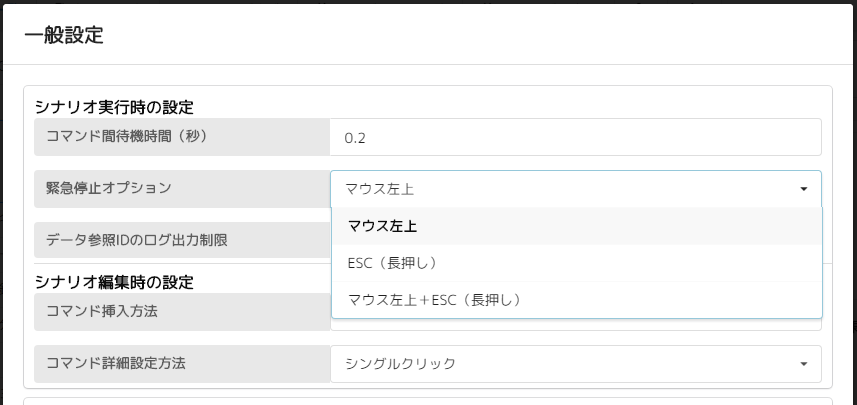Click the 一般設定 dialog title
The width and height of the screenshot is (857, 405).
(x=64, y=35)
